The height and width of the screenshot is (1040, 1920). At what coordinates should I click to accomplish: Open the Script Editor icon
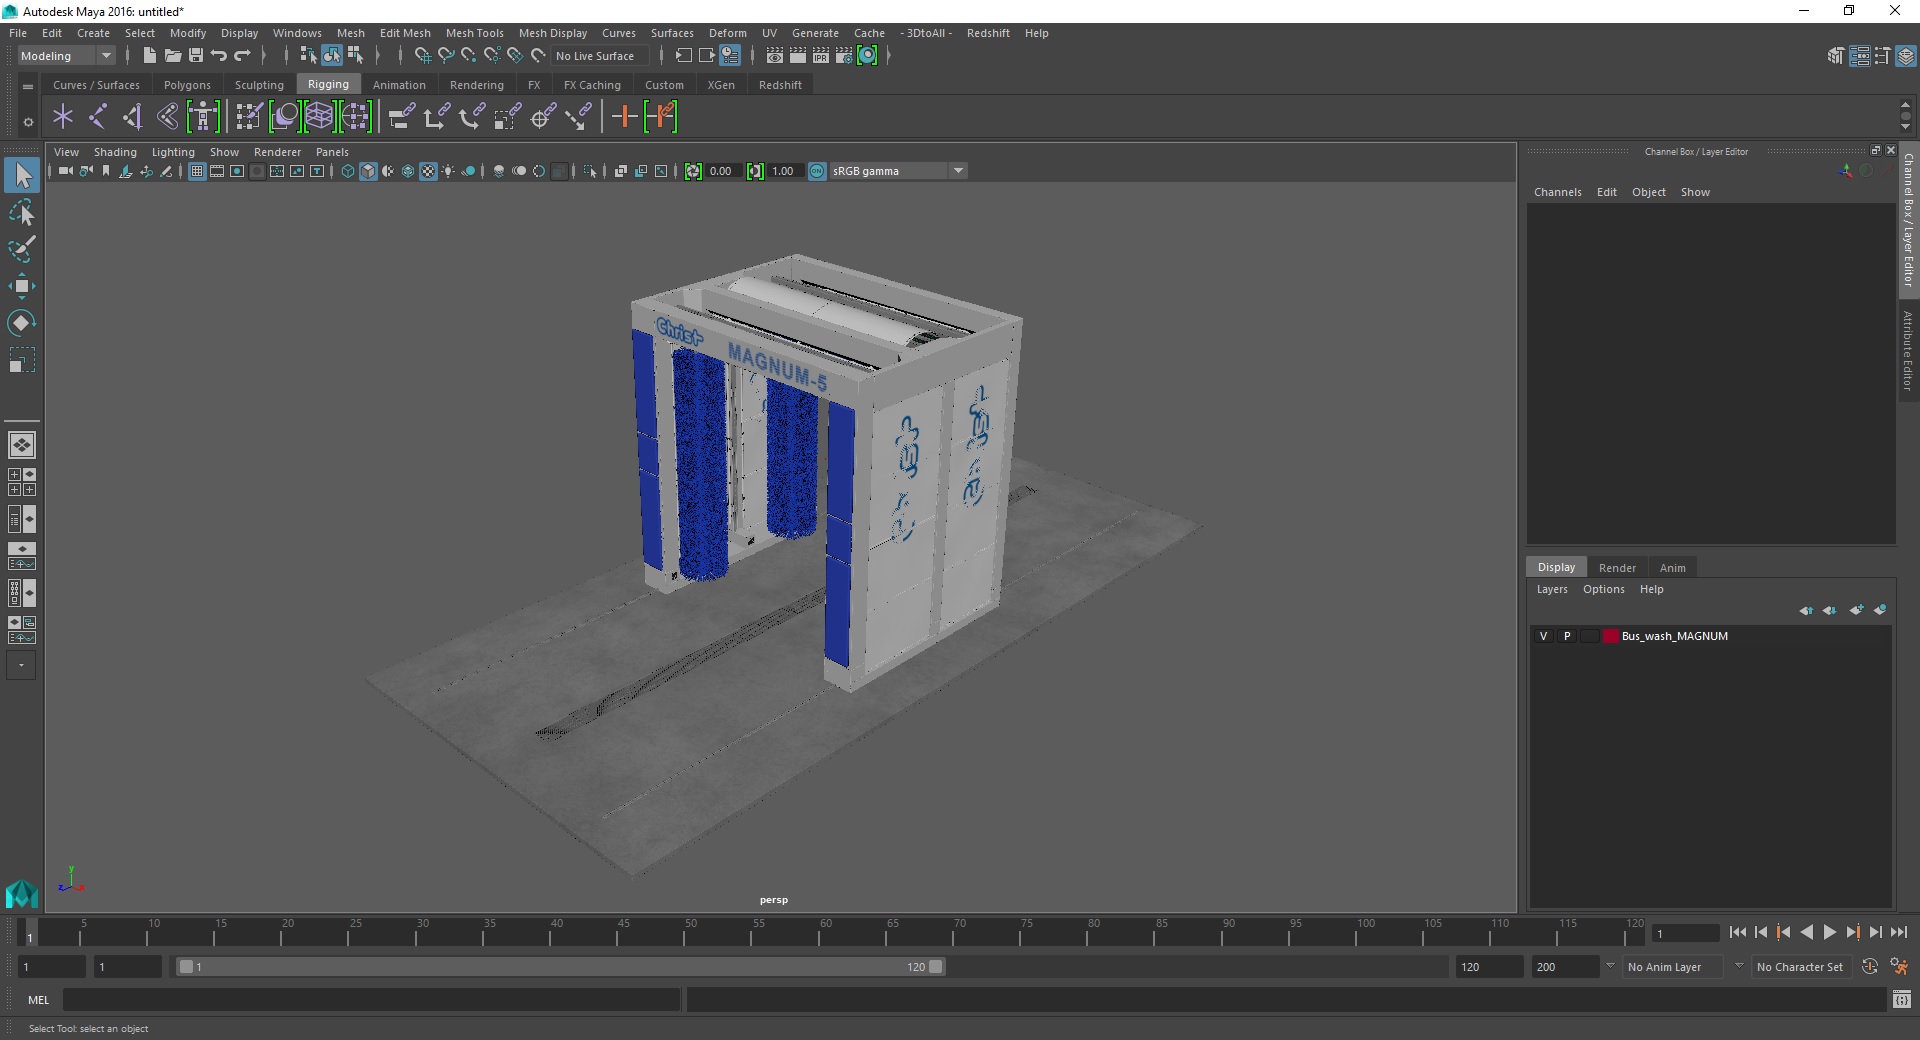[x=1902, y=999]
